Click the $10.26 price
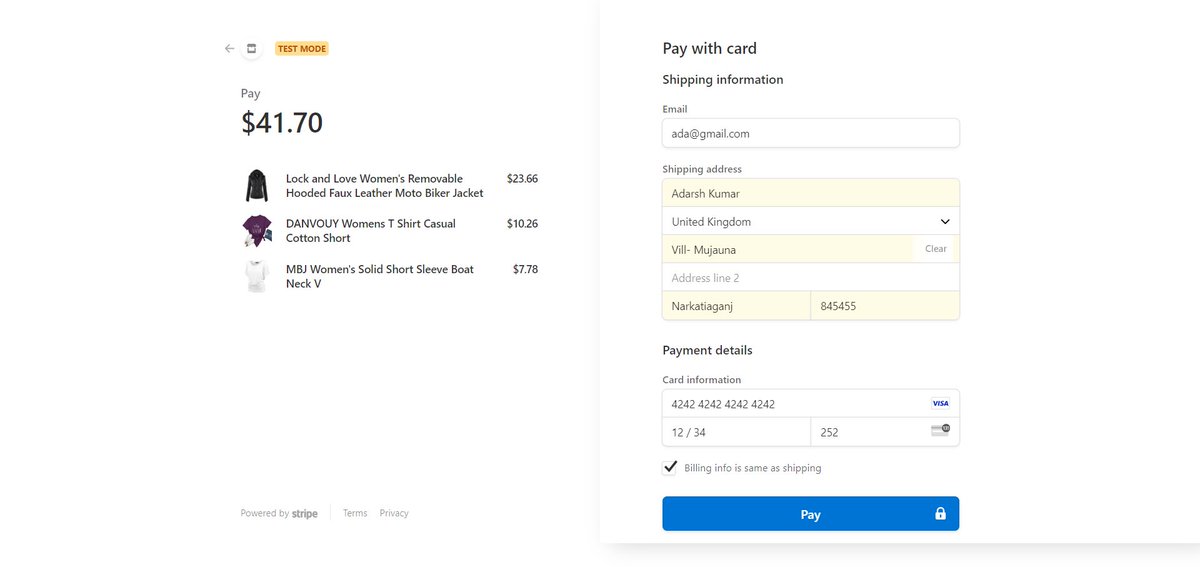This screenshot has width=1200, height=567. click(522, 224)
